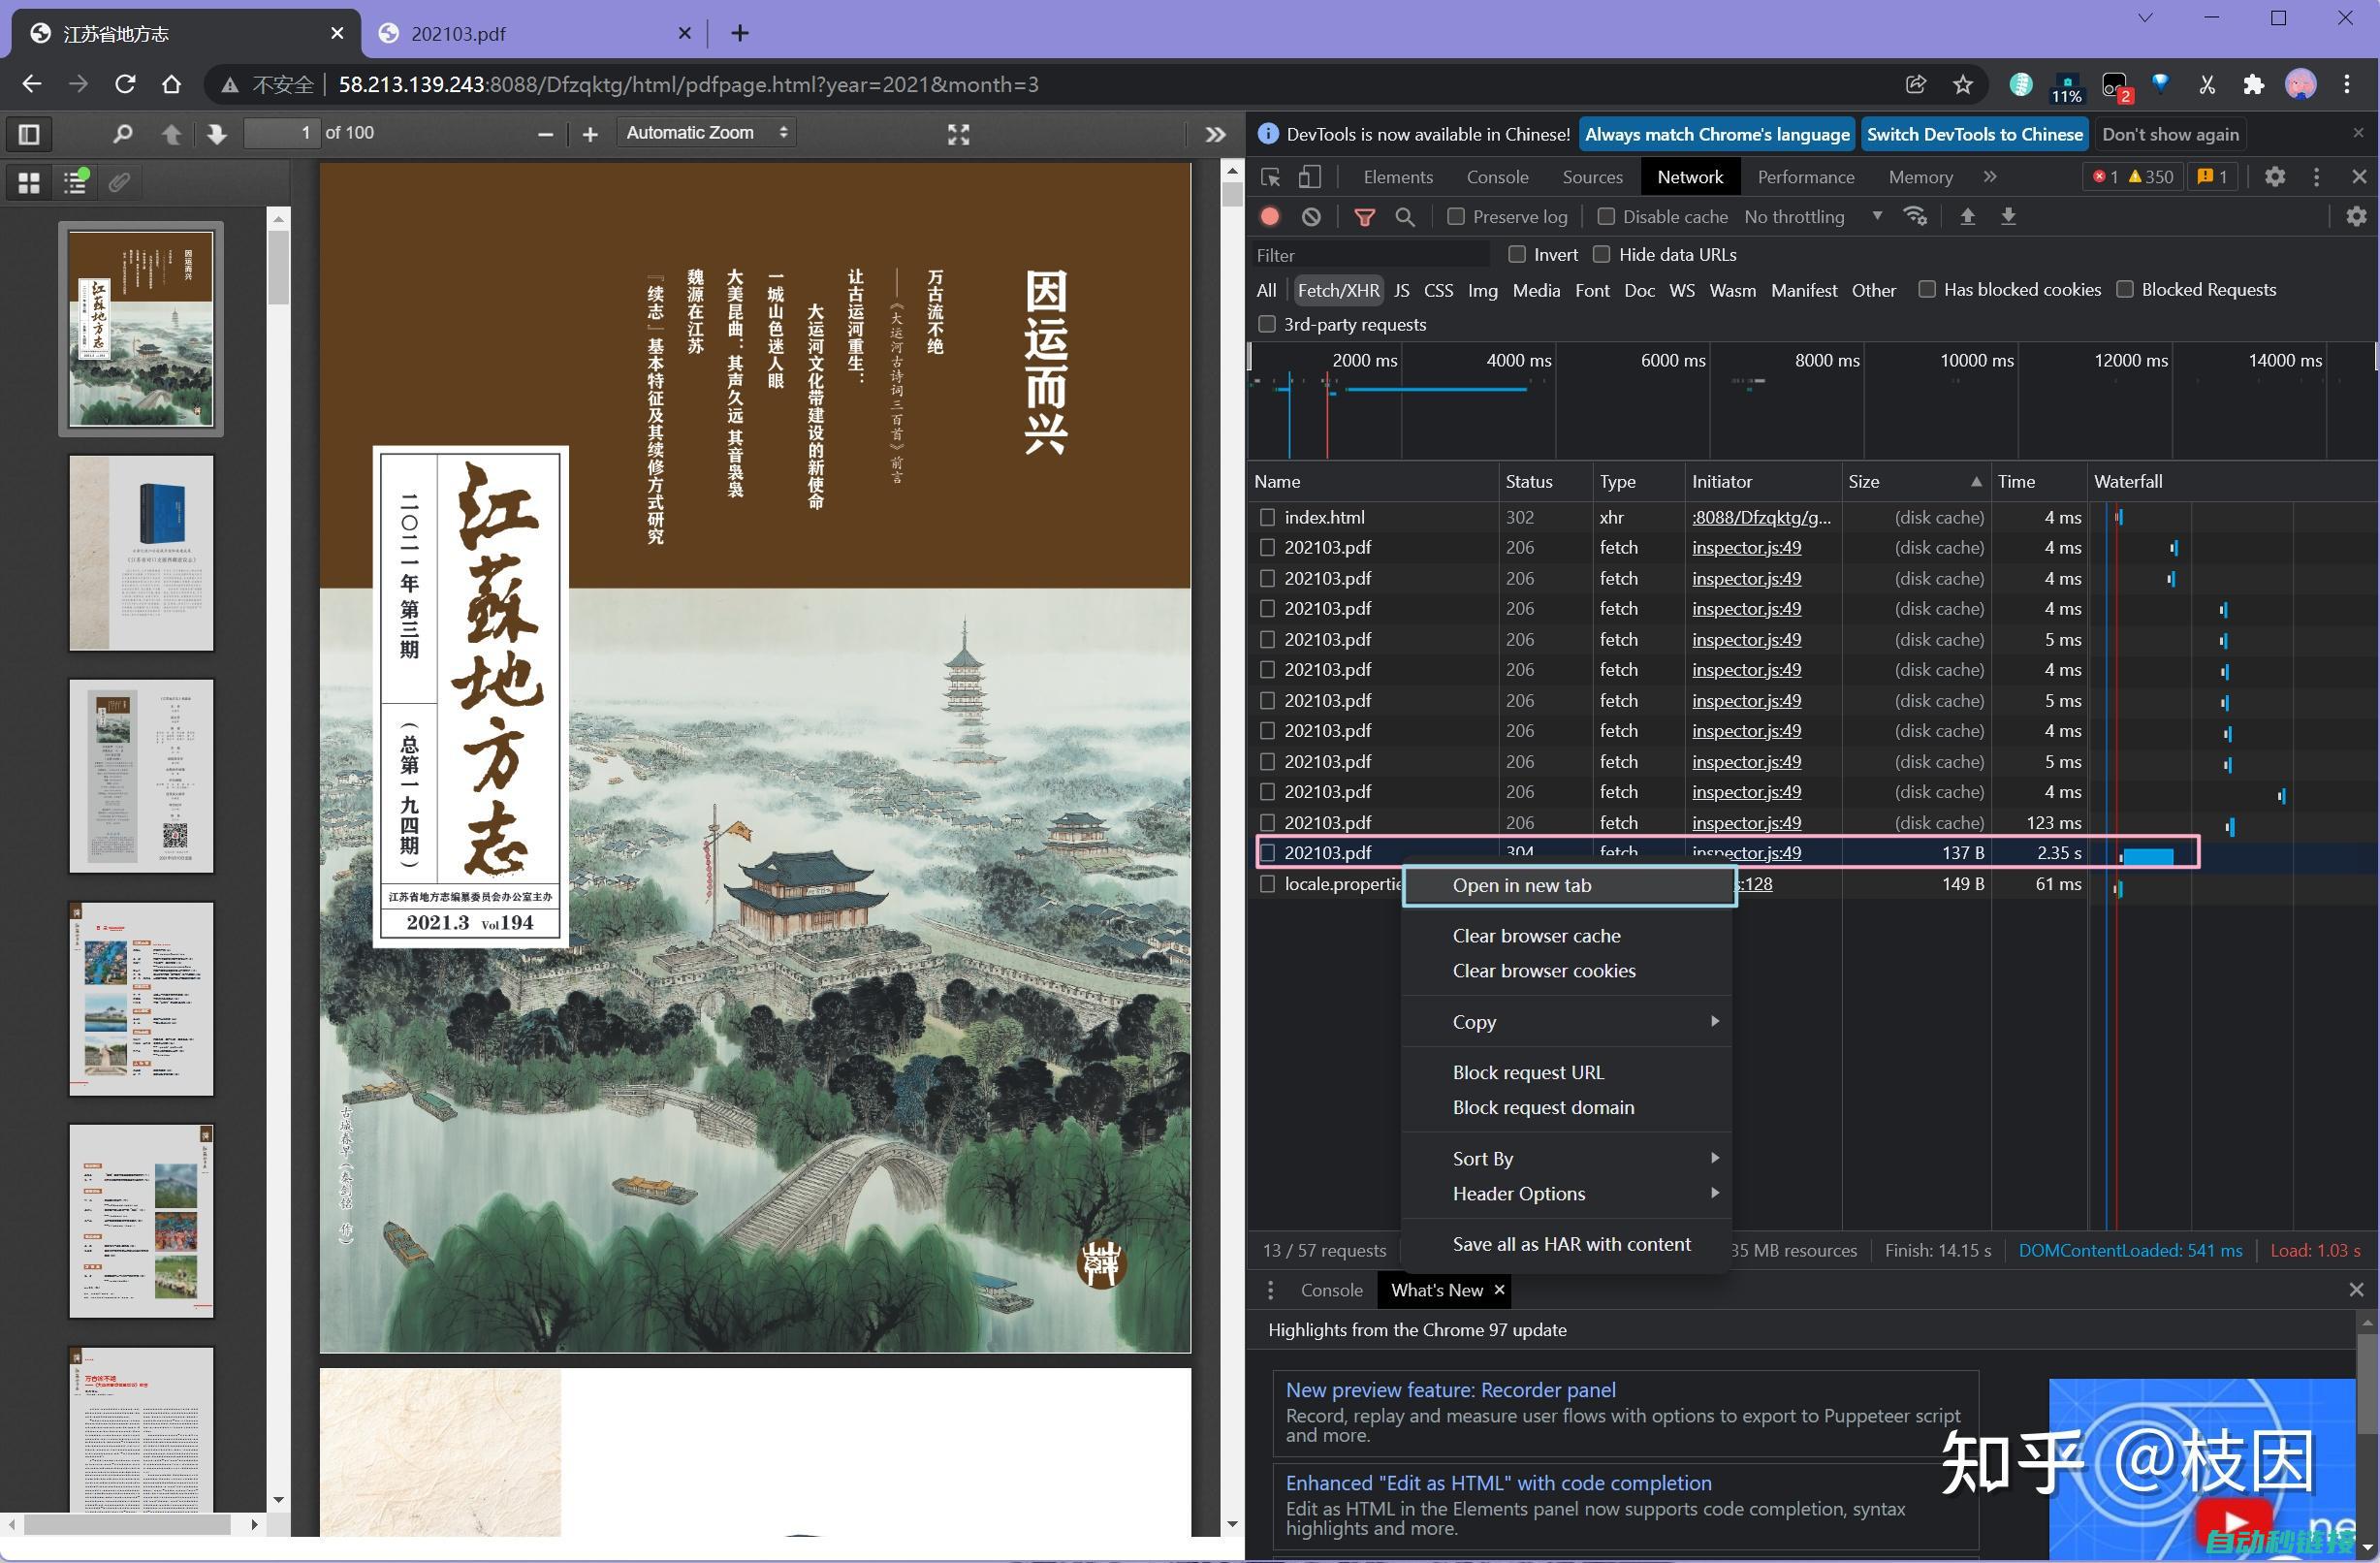Select the Network tab in DevTools
The width and height of the screenshot is (2380, 1563).
pos(1688,175)
